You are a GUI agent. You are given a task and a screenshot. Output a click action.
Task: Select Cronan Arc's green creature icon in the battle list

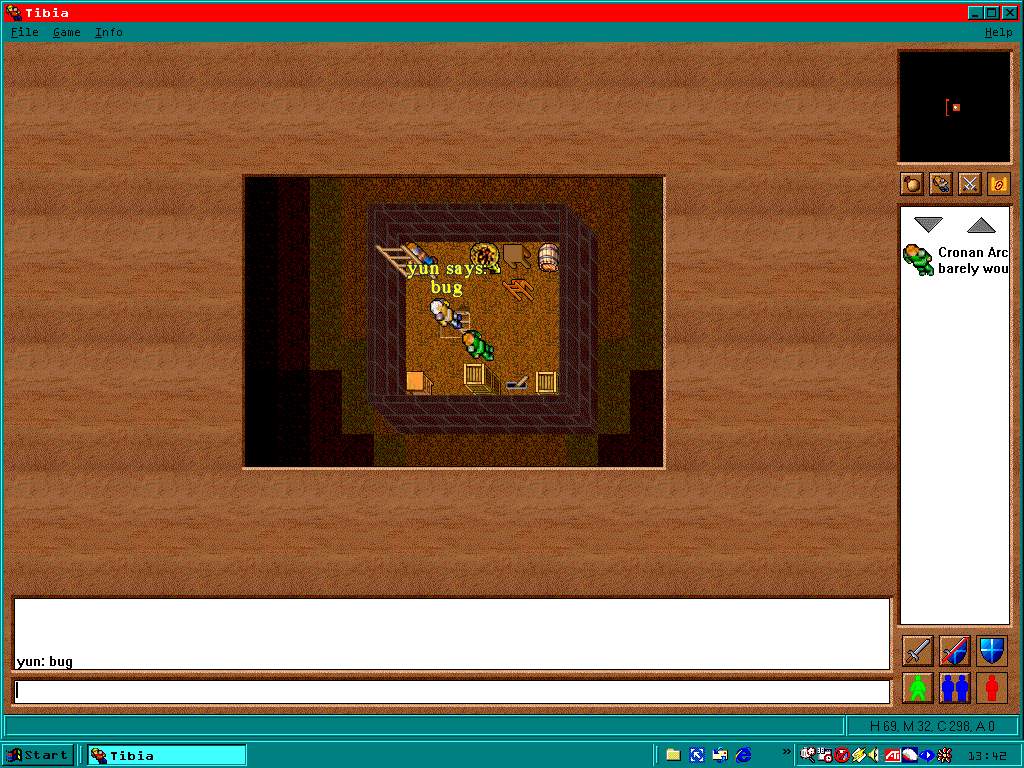tap(918, 260)
